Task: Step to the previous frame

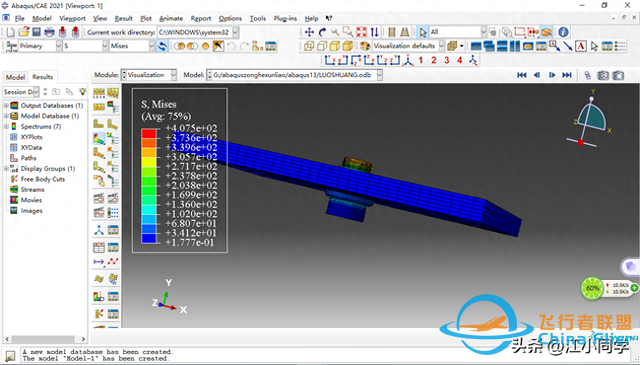Action: point(537,75)
